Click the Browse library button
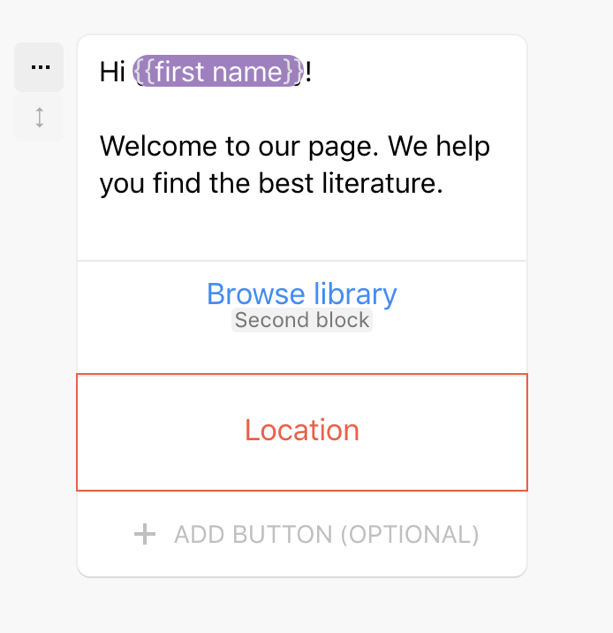Screen dimensions: 613x633 pos(301,294)
